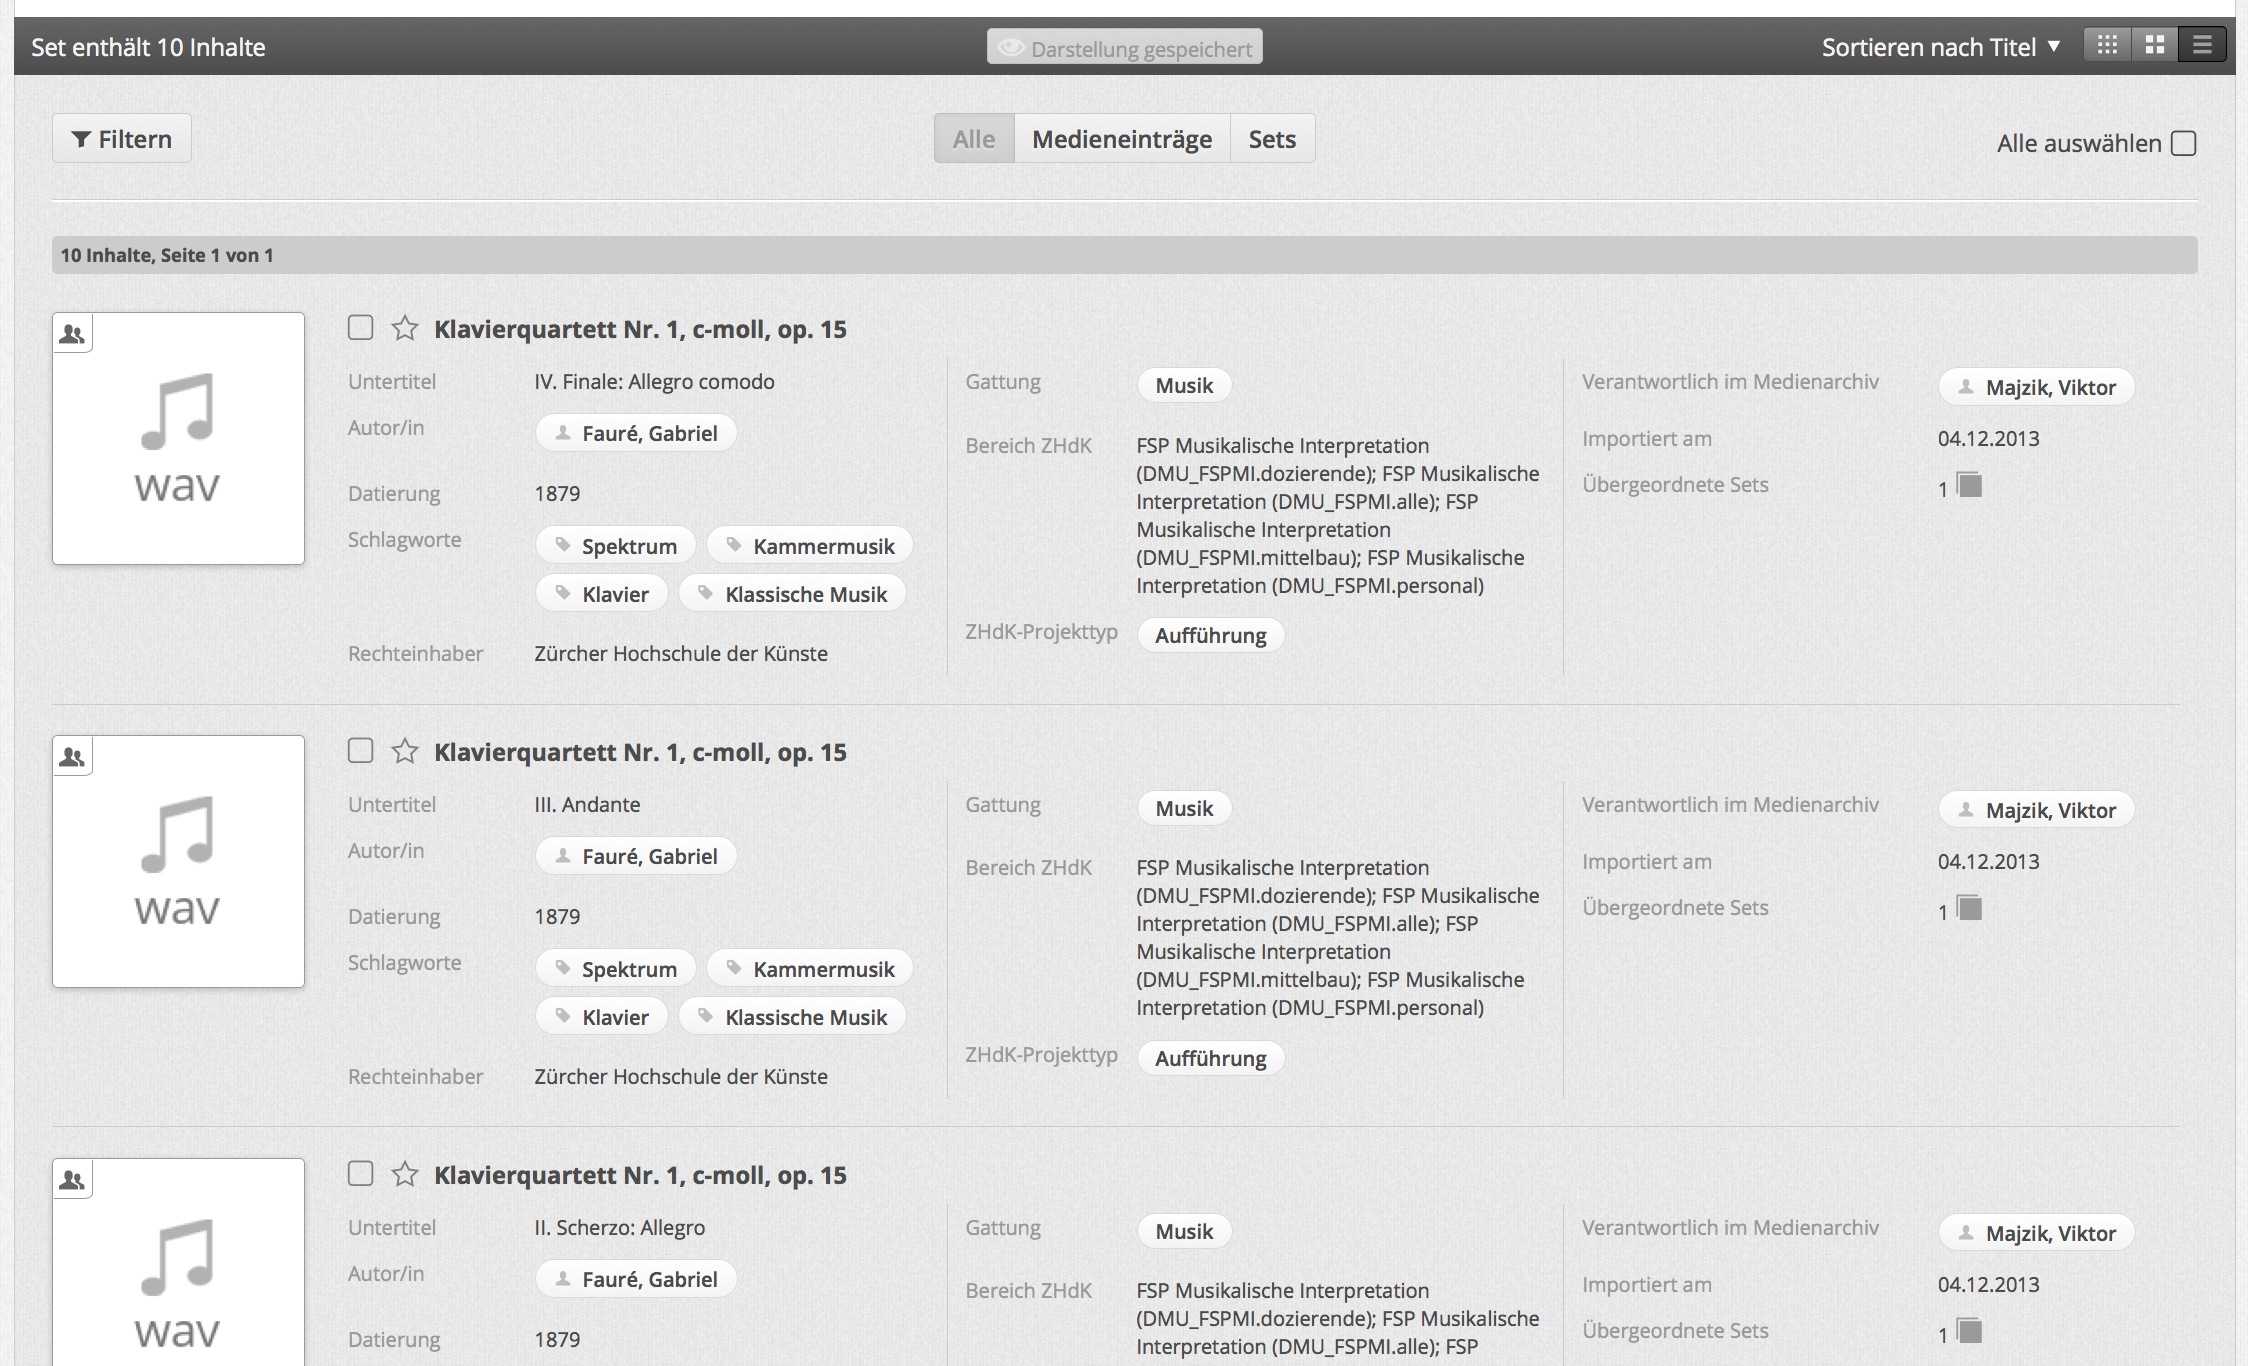
Task: Favorite the IV. Finale entry with star
Action: [x=405, y=329]
